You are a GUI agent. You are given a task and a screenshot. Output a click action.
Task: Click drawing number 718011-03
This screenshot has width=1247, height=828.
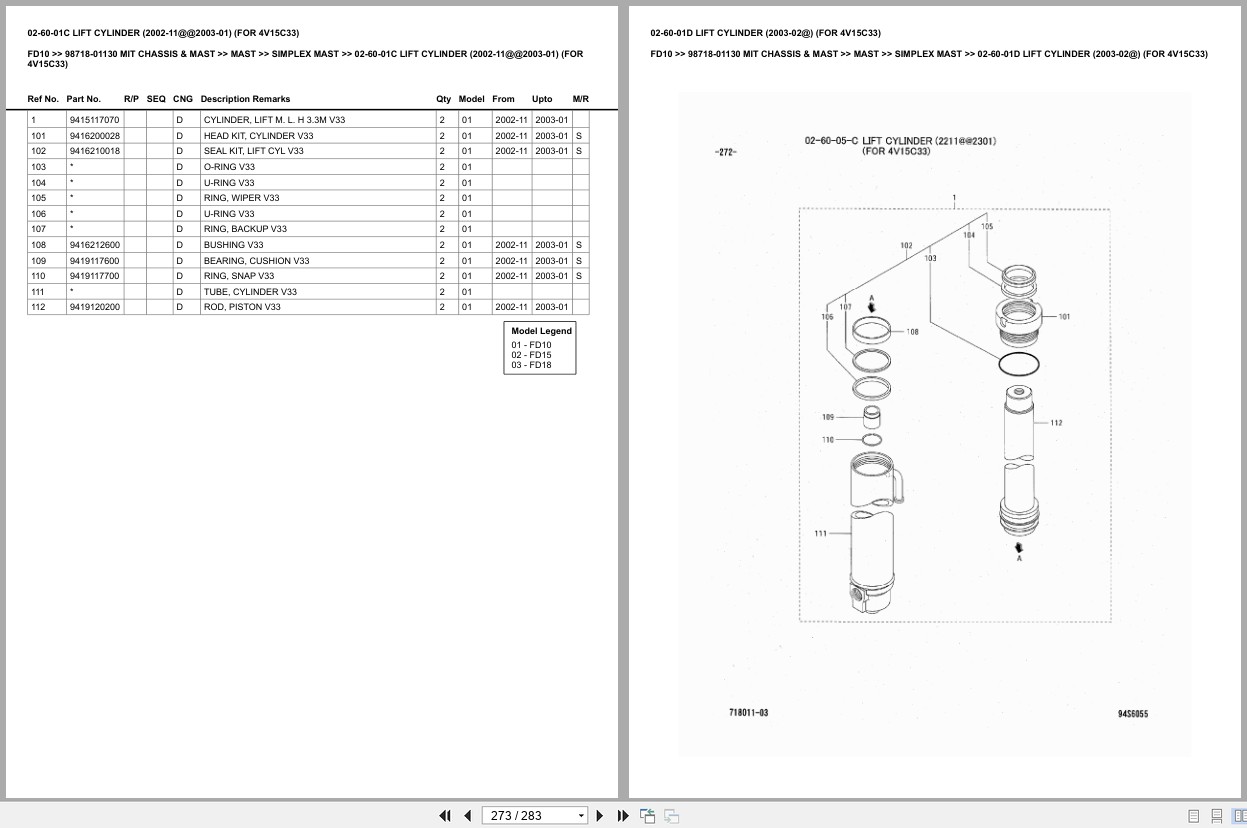[749, 713]
